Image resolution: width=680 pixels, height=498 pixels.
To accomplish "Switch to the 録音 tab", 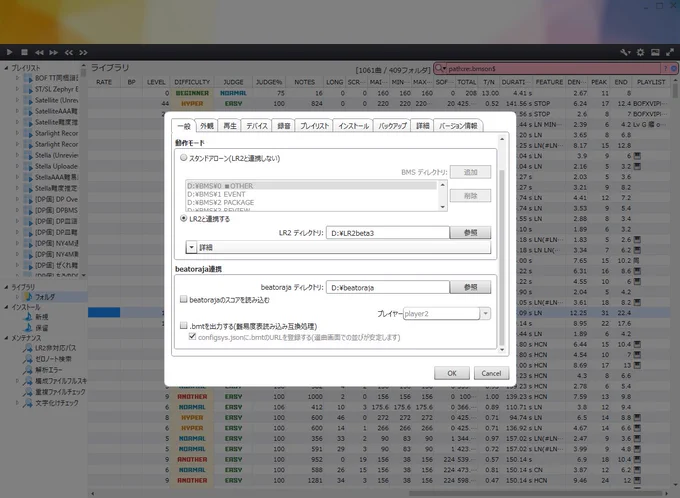I will (284, 125).
